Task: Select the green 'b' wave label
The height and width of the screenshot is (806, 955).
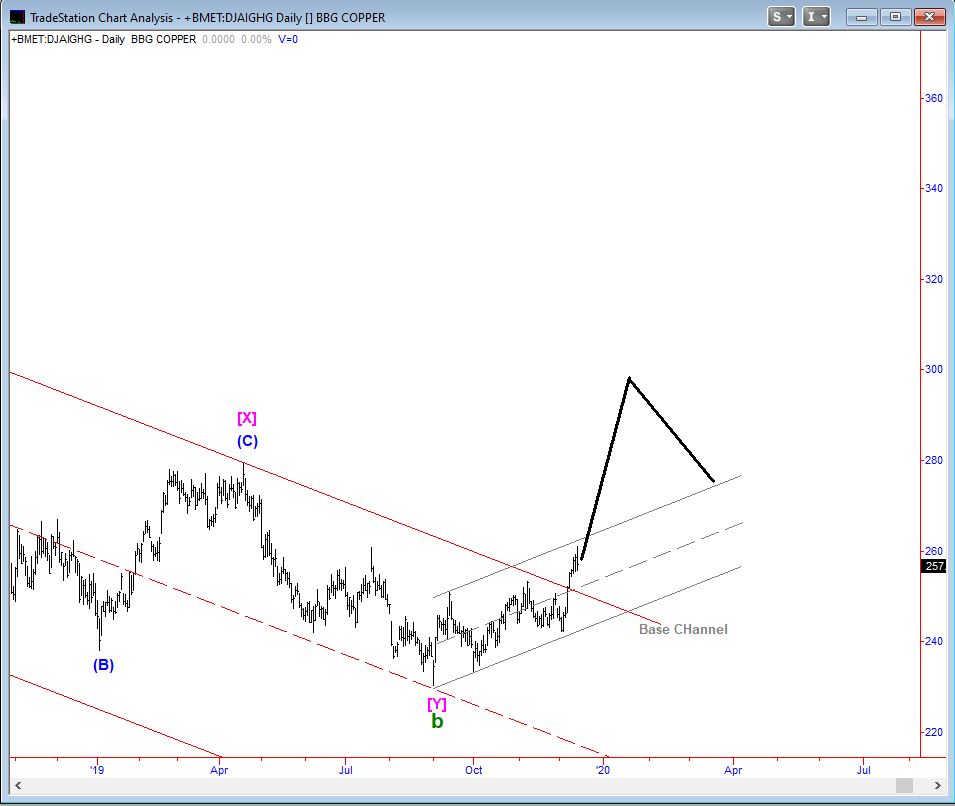Action: [x=437, y=721]
